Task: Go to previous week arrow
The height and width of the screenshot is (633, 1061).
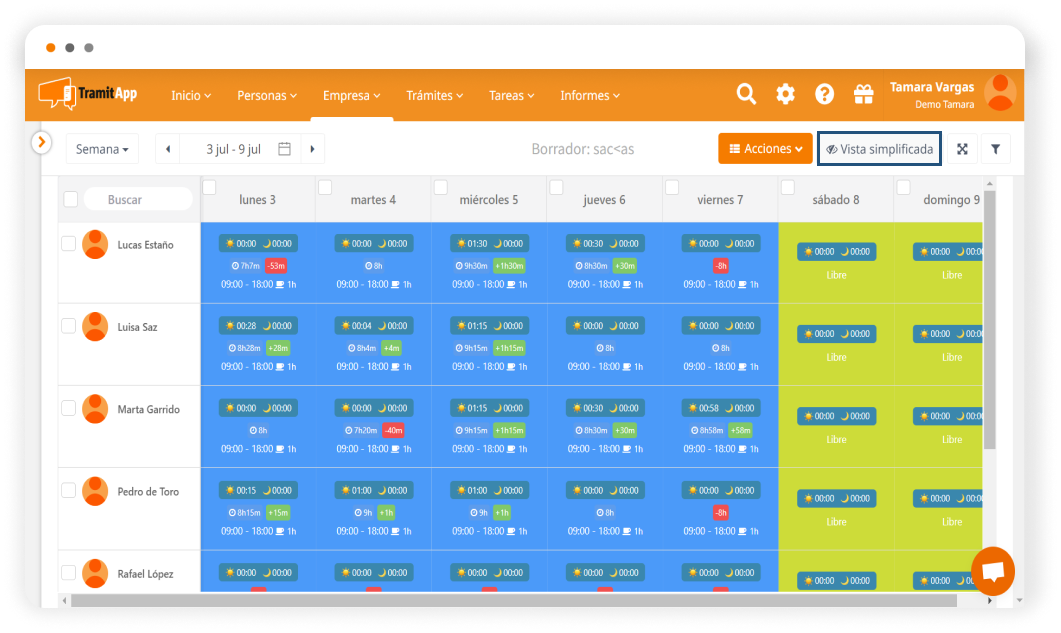Action: click(x=168, y=149)
